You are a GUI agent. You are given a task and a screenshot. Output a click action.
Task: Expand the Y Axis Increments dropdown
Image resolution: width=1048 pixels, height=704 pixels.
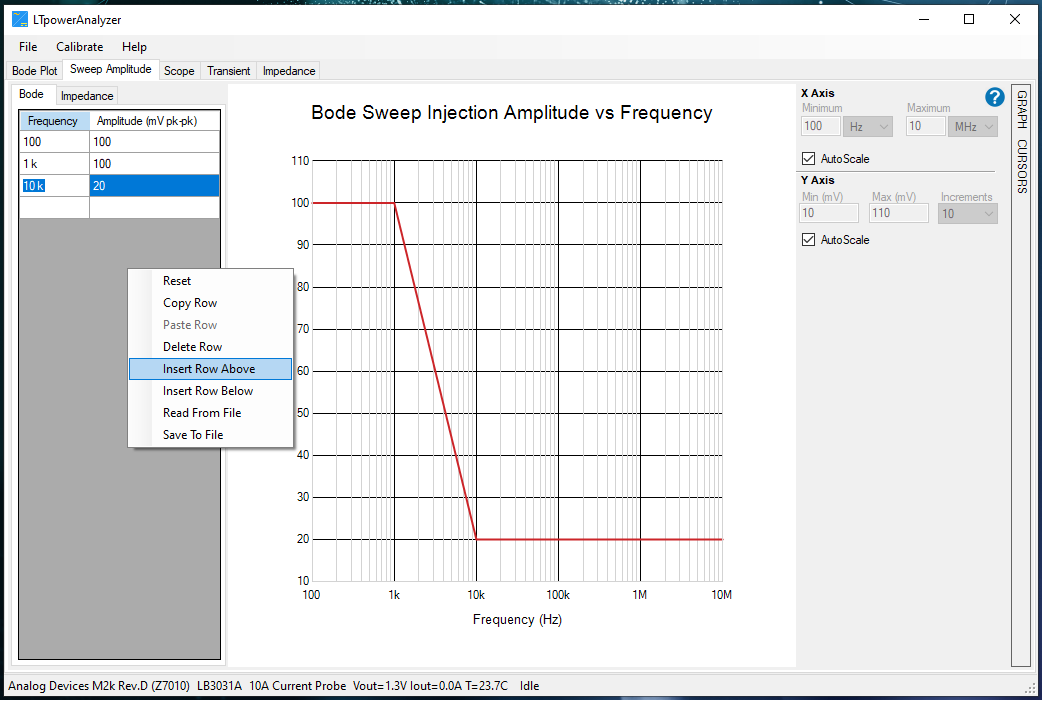click(x=967, y=214)
